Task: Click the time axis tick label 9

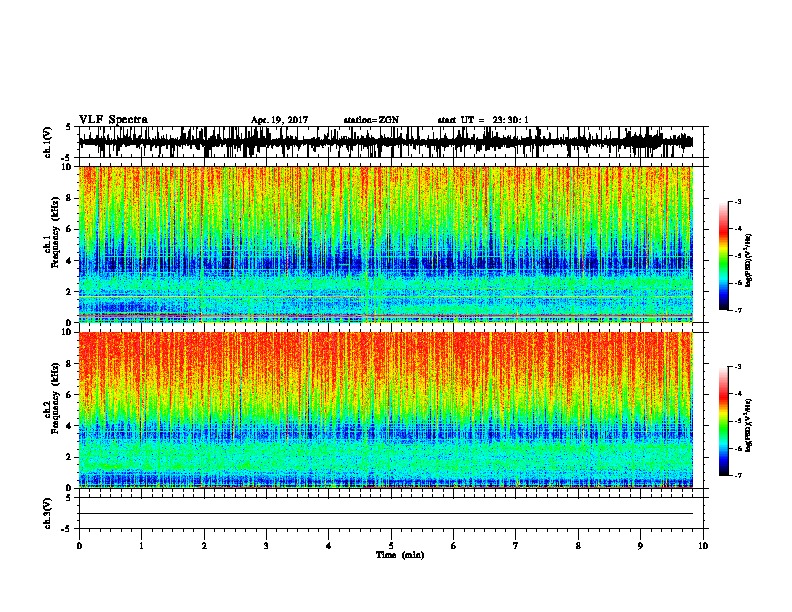Action: coord(640,546)
